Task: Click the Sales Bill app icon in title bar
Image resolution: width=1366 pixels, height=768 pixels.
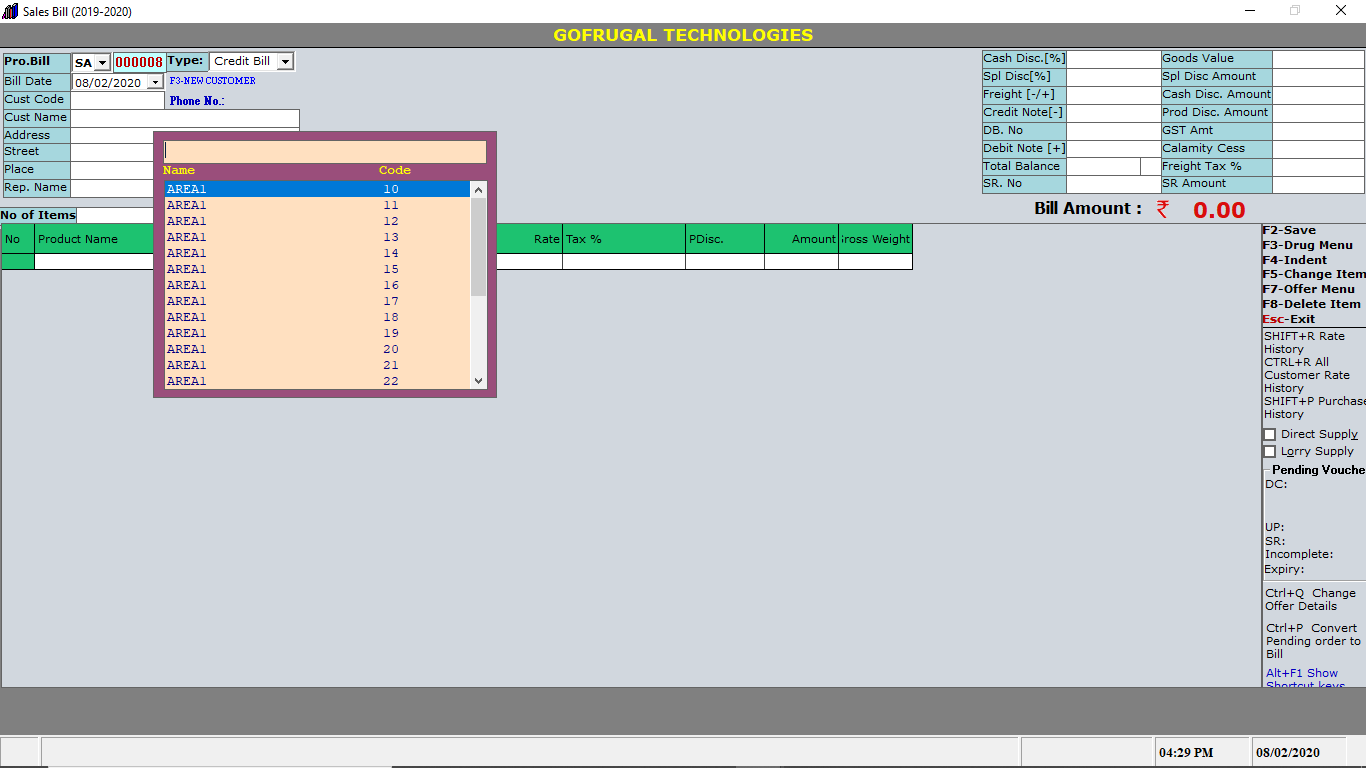Action: 11,11
